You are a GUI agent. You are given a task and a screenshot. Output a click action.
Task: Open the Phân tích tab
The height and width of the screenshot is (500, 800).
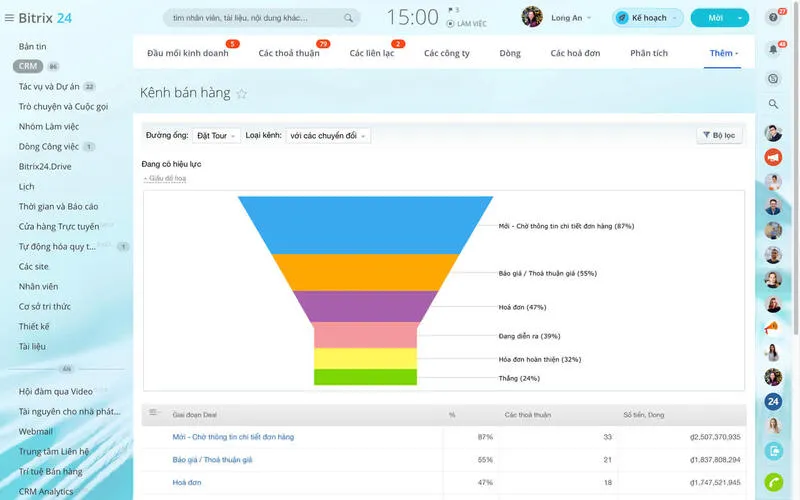click(x=650, y=53)
